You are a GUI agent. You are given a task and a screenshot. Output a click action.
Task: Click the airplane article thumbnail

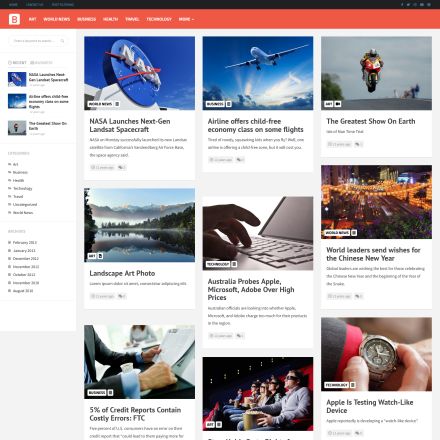coord(258,73)
